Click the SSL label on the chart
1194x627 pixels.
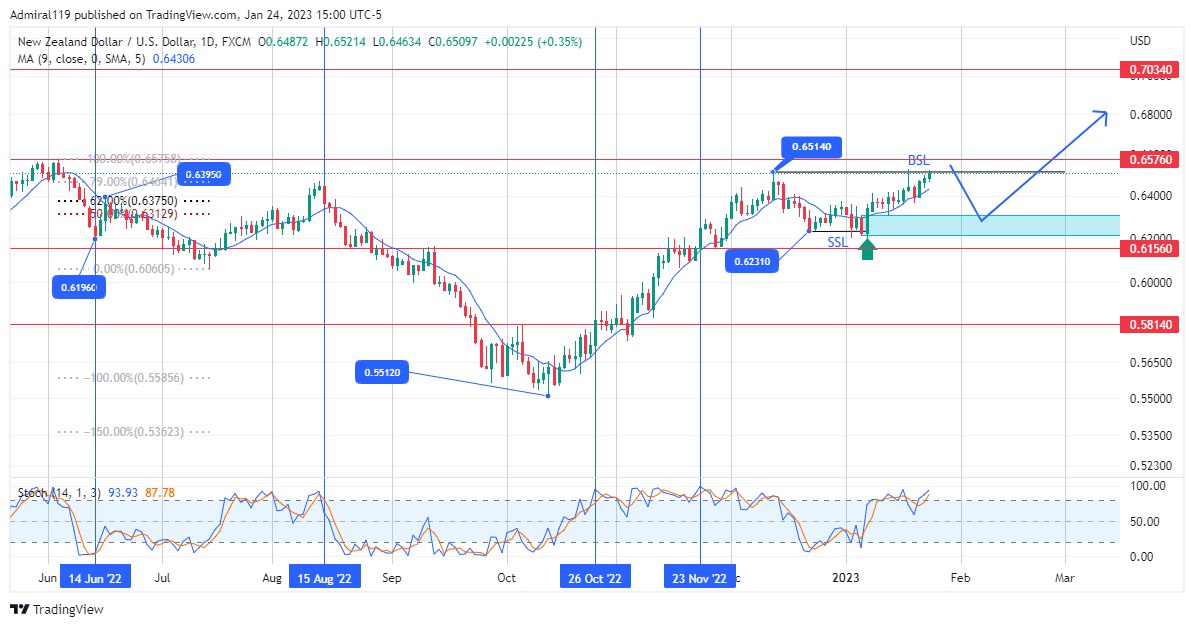pos(838,242)
